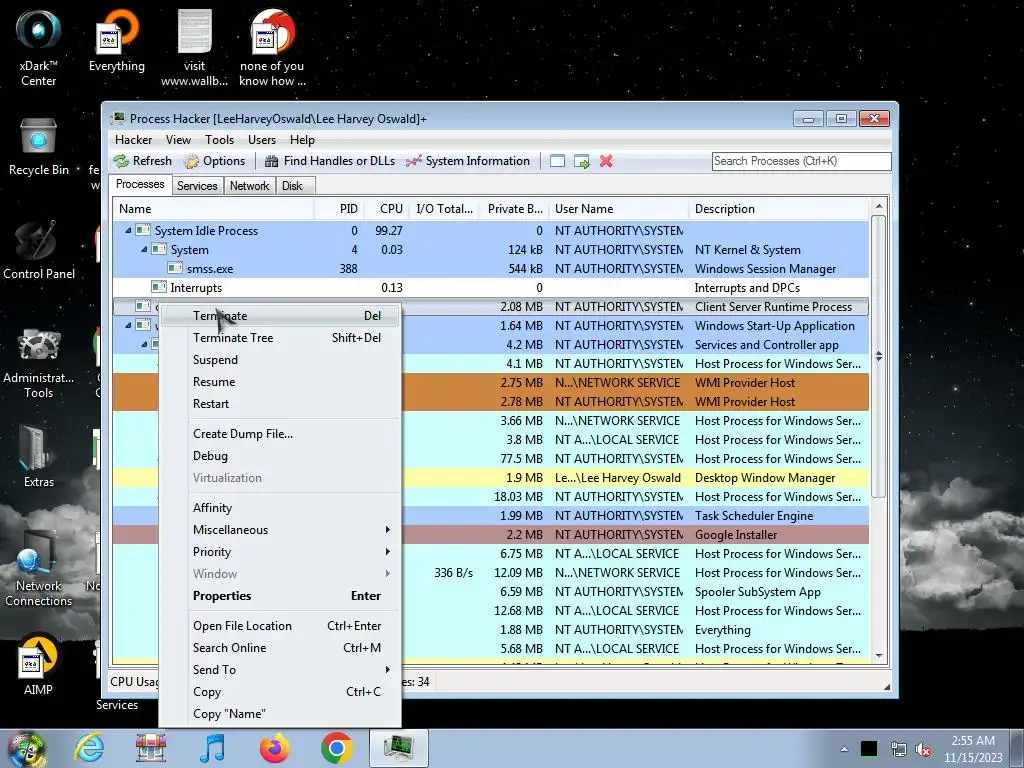The image size is (1024, 768).
Task: Sort by the CPU column header
Action: click(x=385, y=209)
